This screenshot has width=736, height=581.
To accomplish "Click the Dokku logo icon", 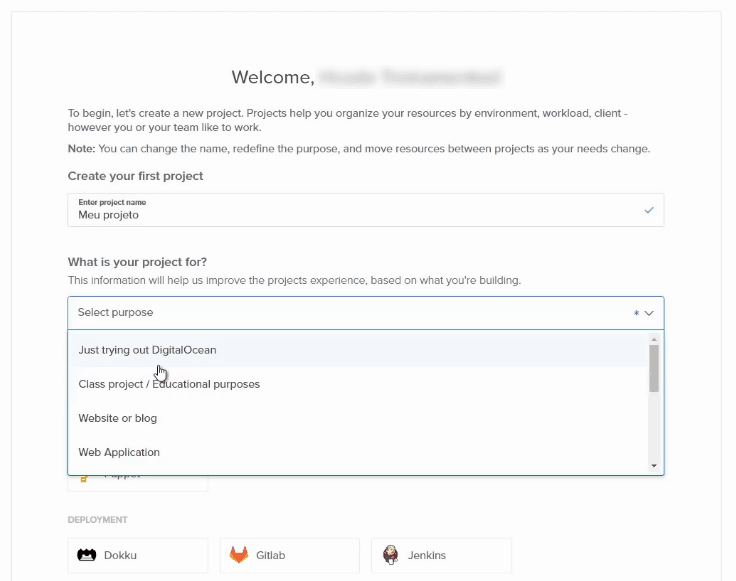I will point(86,555).
